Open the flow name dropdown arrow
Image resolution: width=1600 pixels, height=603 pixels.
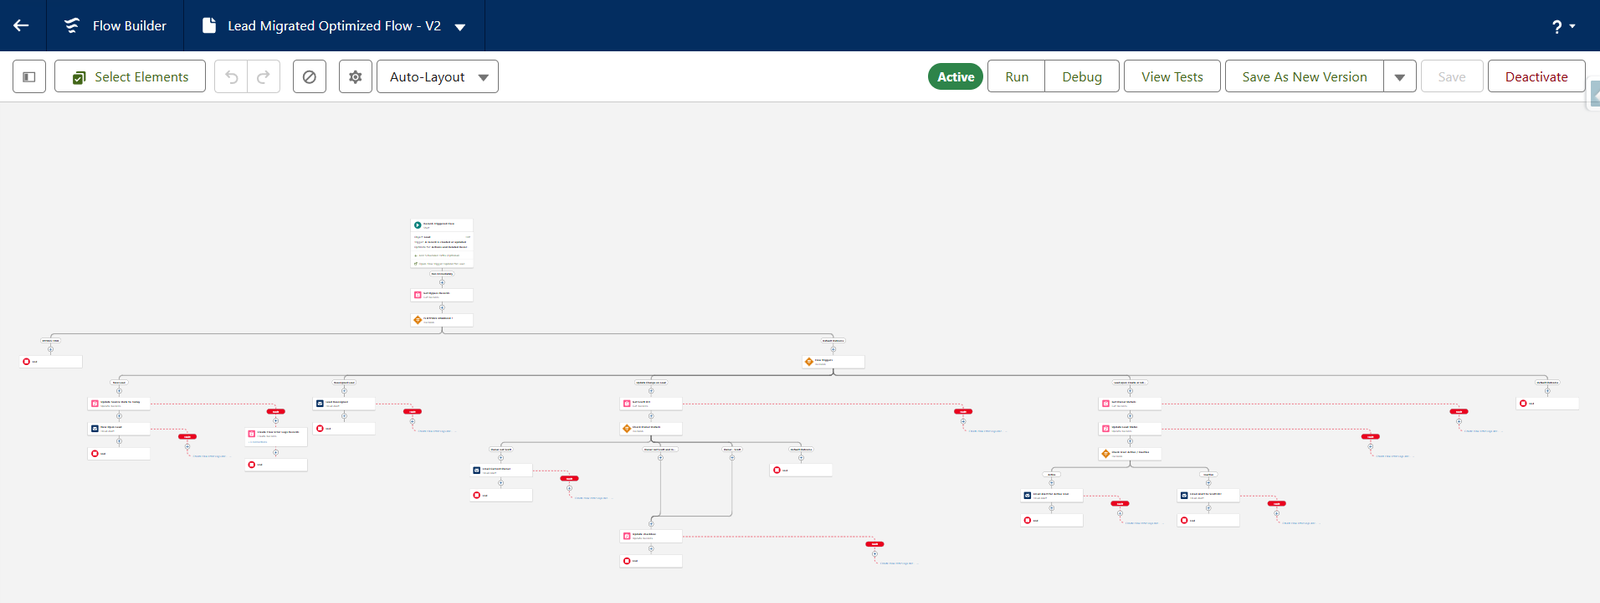click(x=460, y=27)
